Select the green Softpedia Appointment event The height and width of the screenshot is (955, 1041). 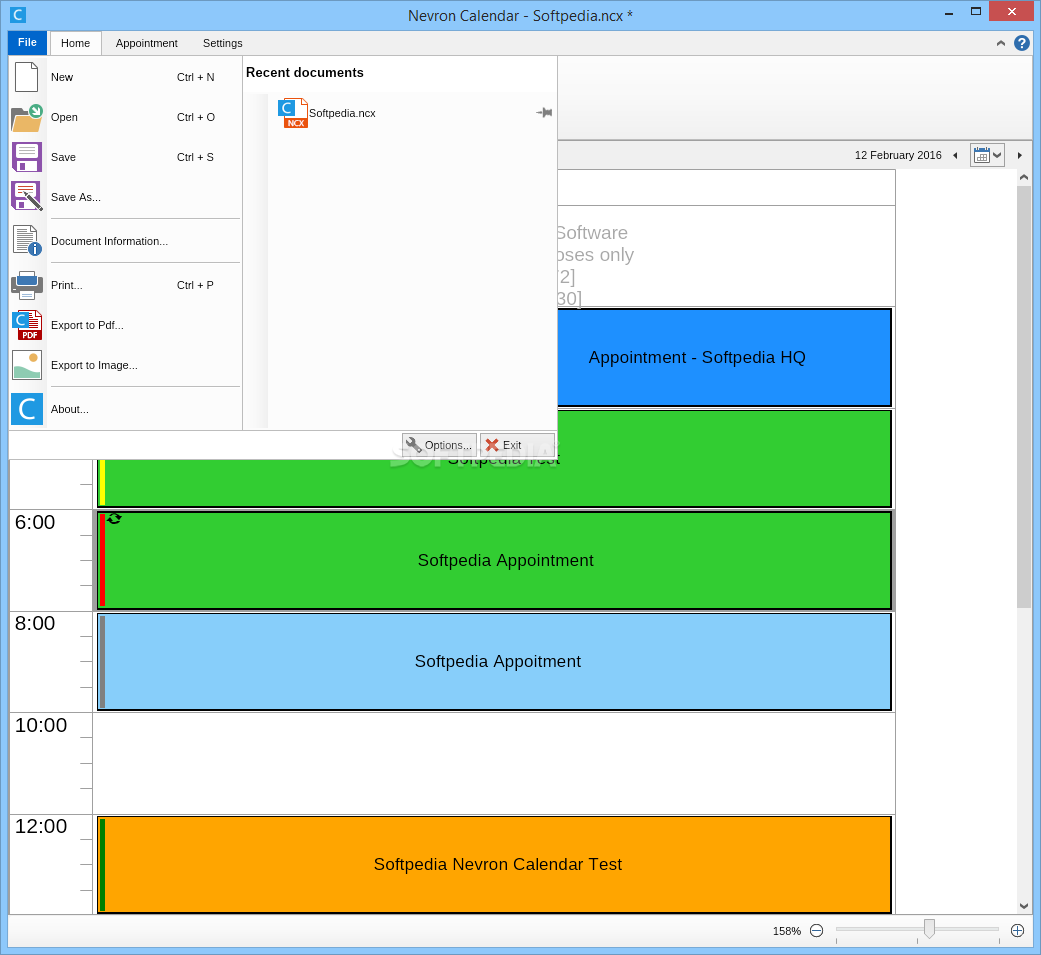(494, 561)
